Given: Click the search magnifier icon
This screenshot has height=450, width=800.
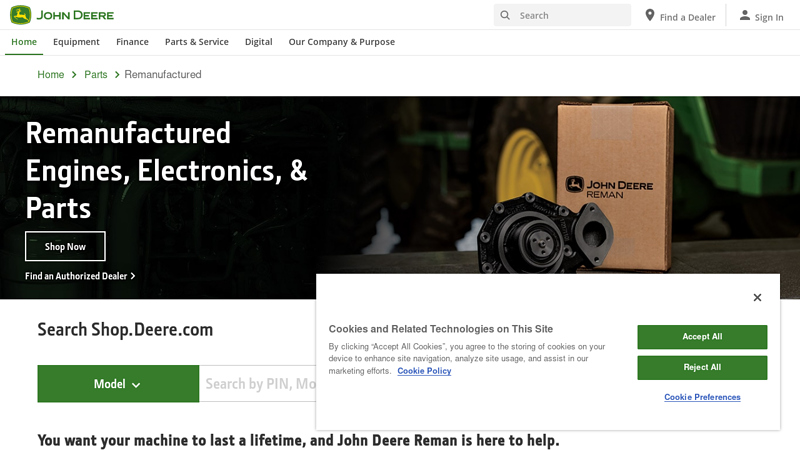Looking at the screenshot, I should [505, 15].
